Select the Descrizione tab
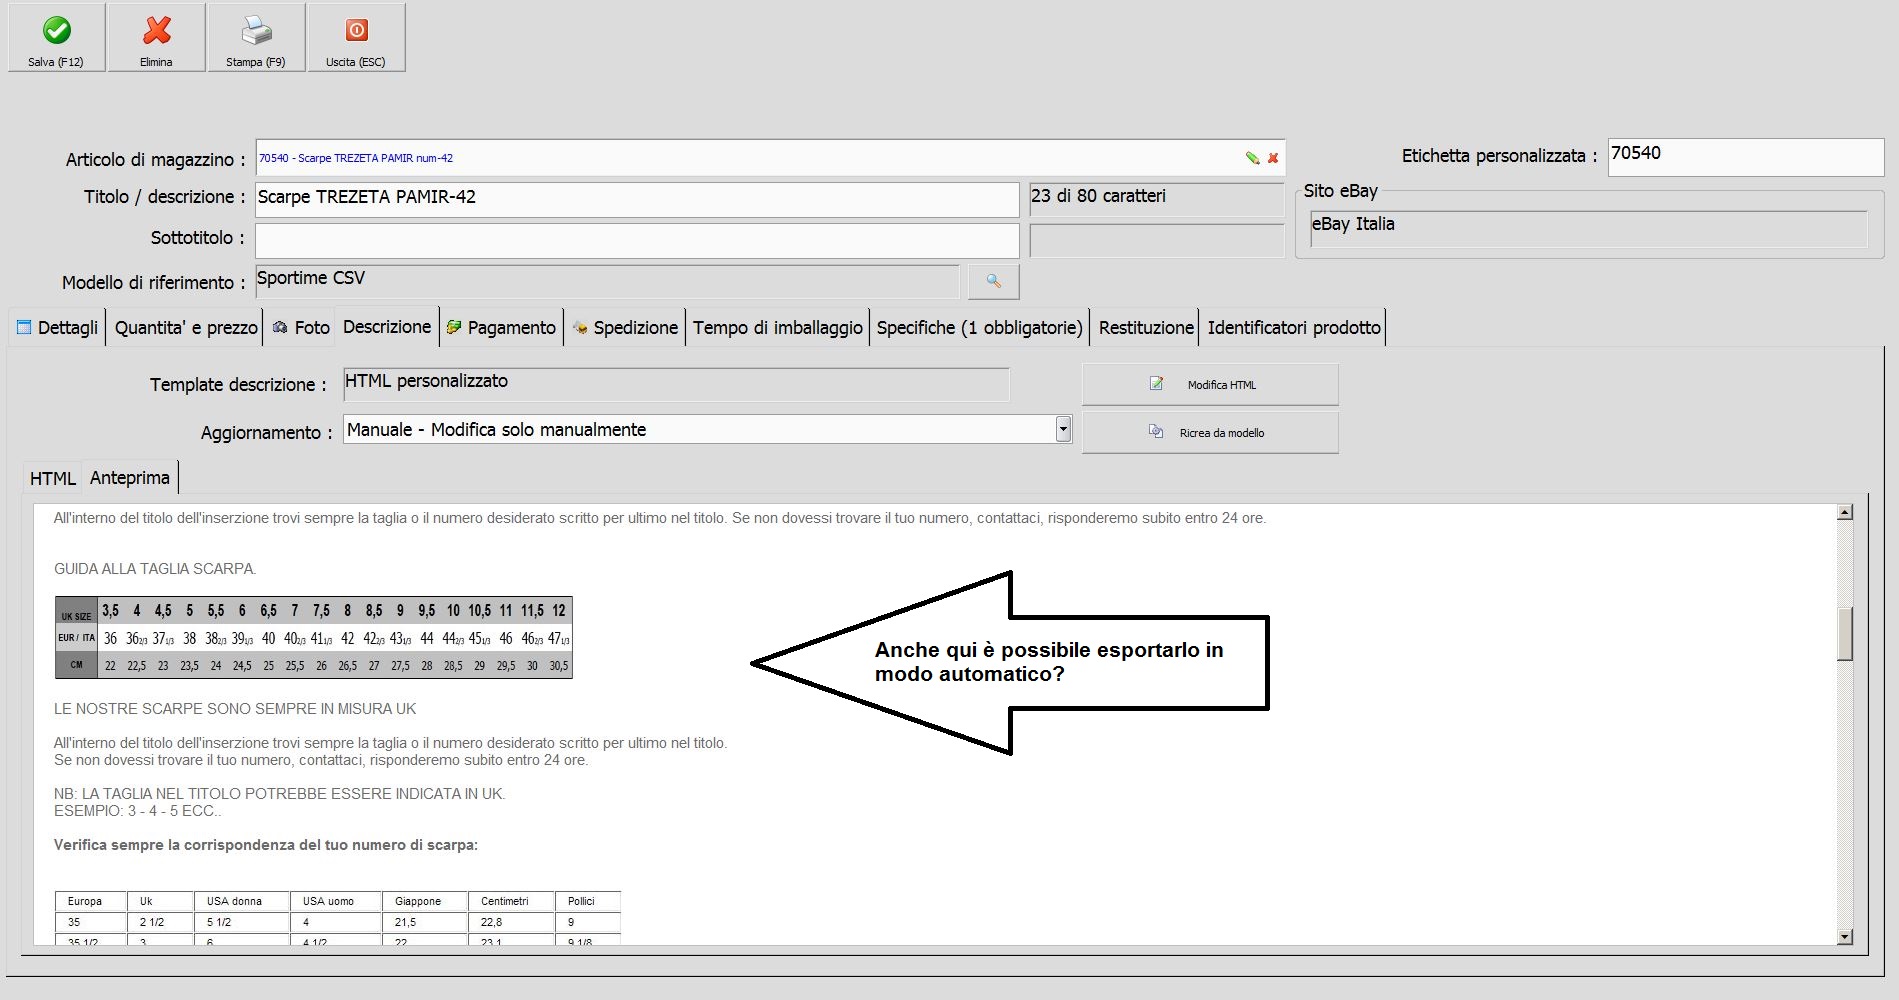 coord(387,327)
